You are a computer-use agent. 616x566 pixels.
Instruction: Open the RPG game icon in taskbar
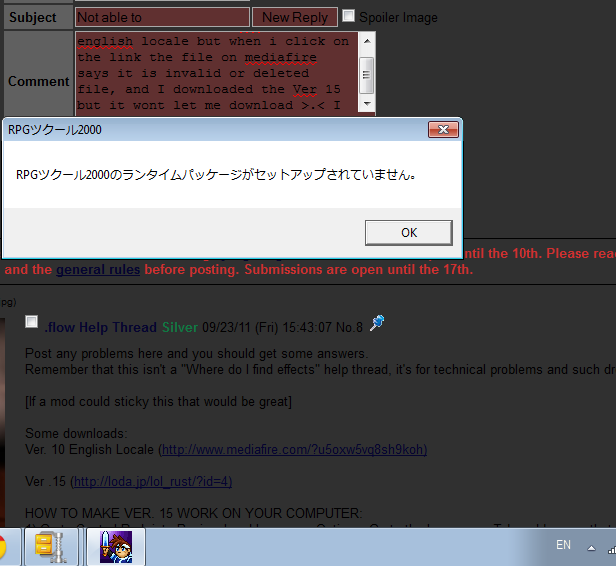[x=116, y=548]
